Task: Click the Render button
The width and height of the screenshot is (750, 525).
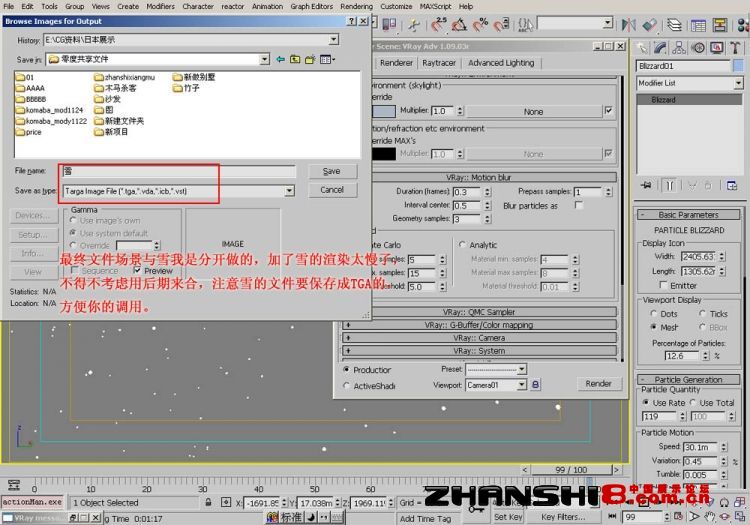Action: click(598, 383)
